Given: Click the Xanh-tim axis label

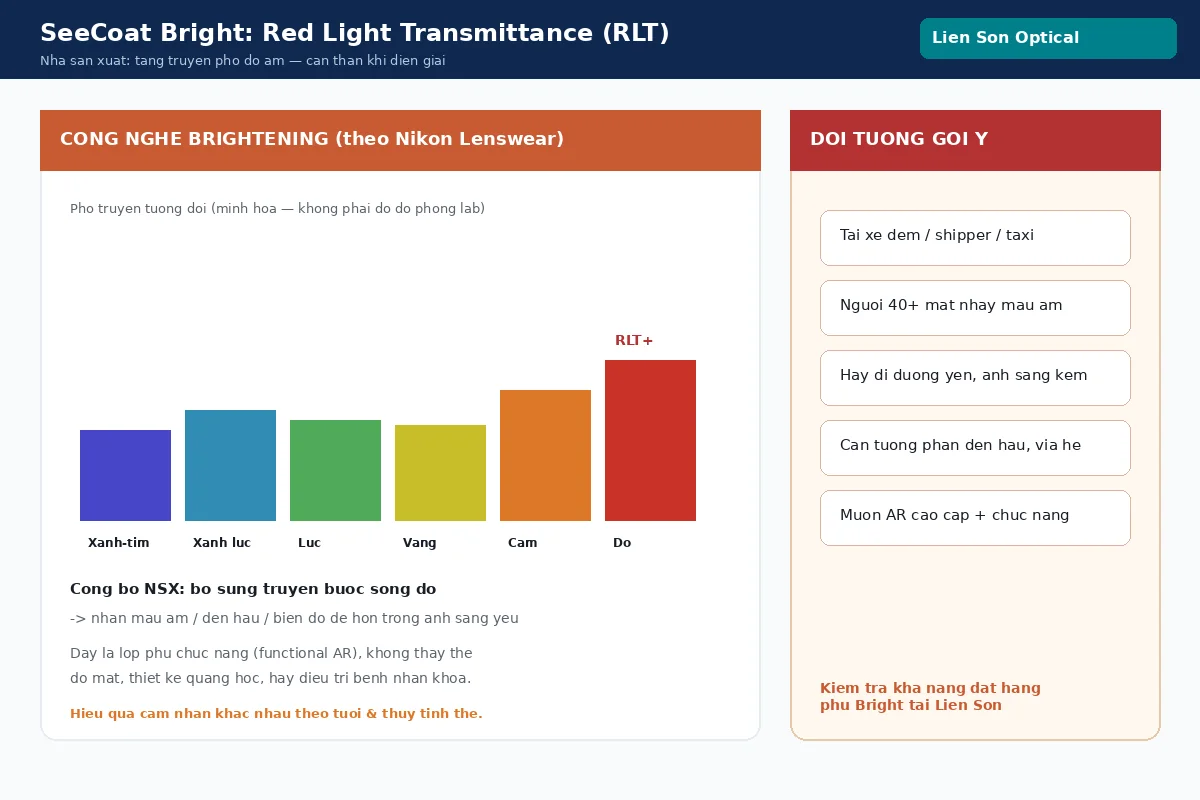Looking at the screenshot, I should point(118,543).
